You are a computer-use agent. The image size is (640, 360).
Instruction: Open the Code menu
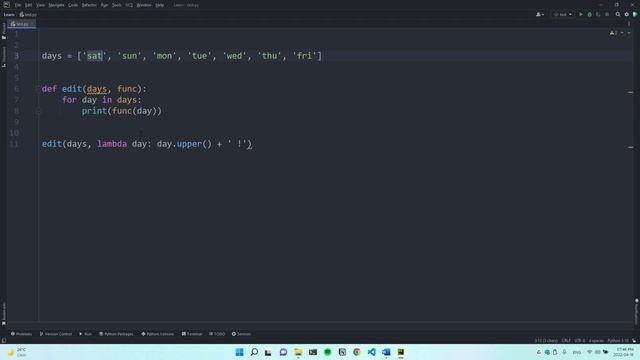tap(73, 5)
